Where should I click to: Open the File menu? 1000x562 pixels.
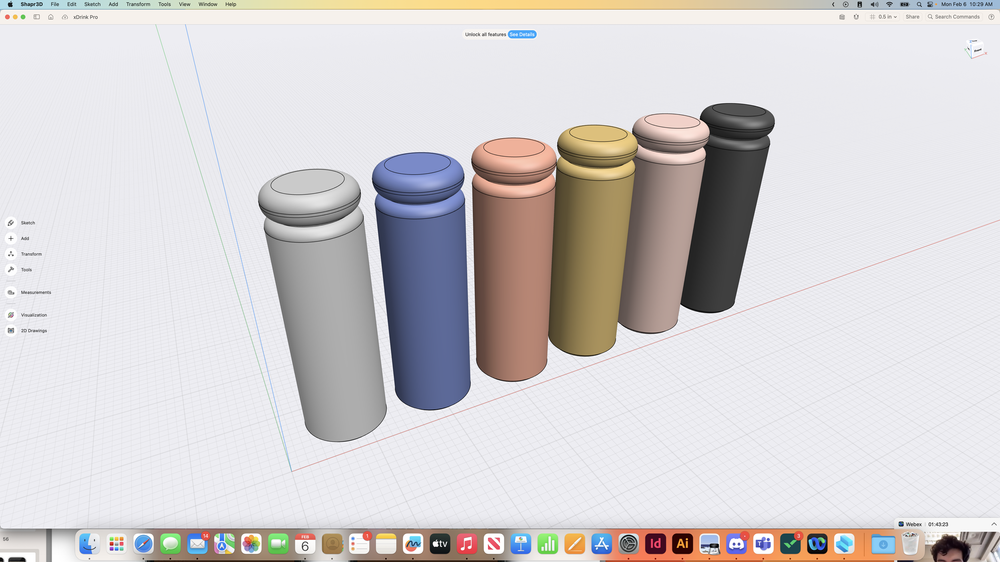(x=55, y=4)
